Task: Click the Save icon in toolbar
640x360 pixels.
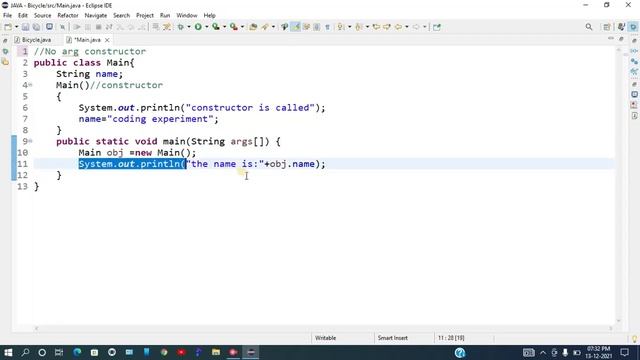Action: click(x=25, y=27)
